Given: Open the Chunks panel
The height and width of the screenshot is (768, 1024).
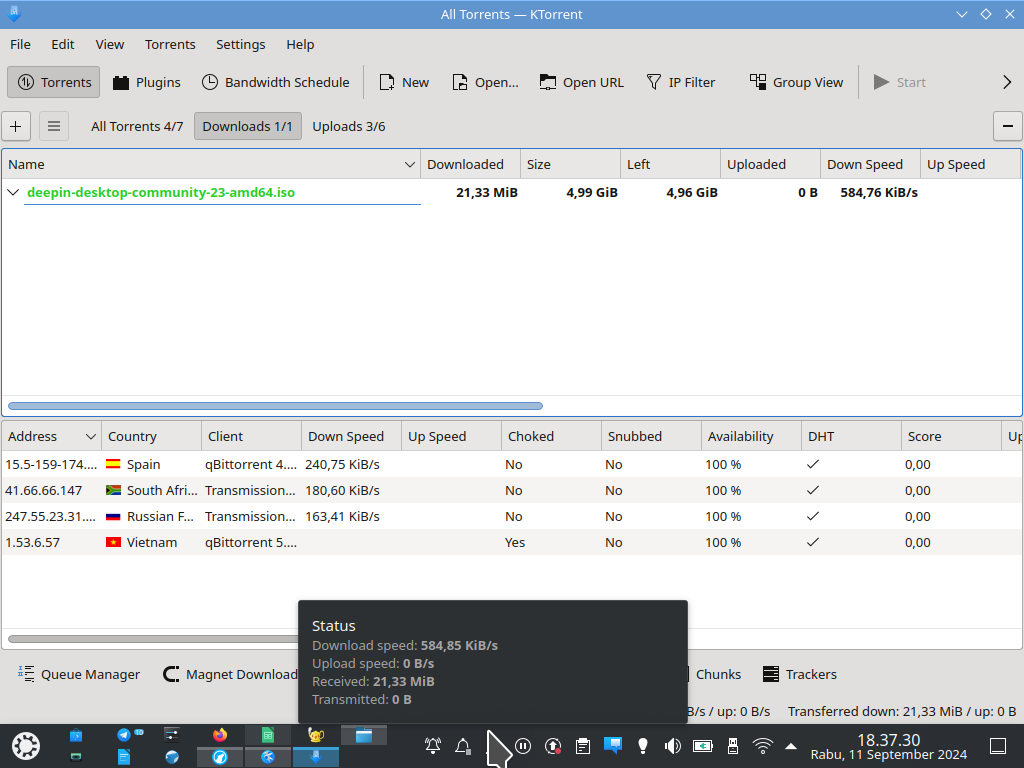Looking at the screenshot, I should (714, 674).
